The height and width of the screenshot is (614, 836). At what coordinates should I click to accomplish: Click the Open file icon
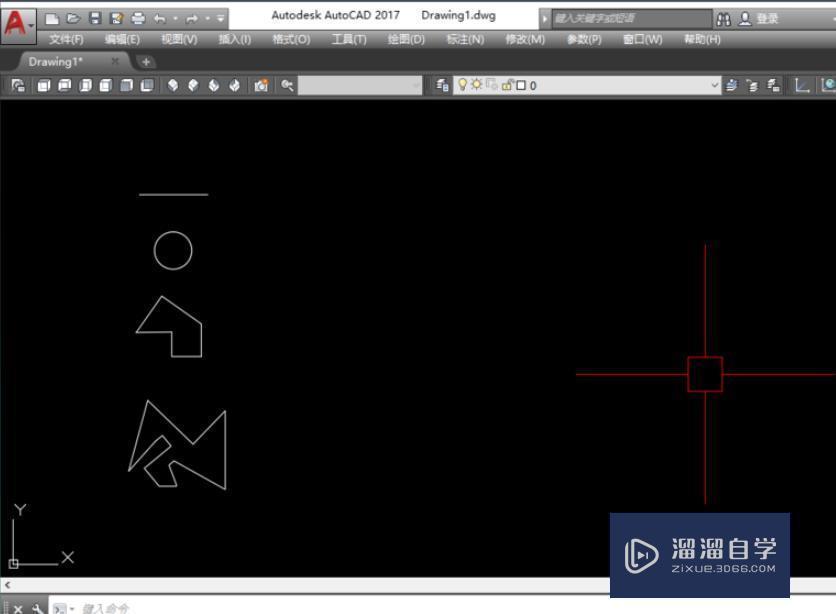(73, 16)
